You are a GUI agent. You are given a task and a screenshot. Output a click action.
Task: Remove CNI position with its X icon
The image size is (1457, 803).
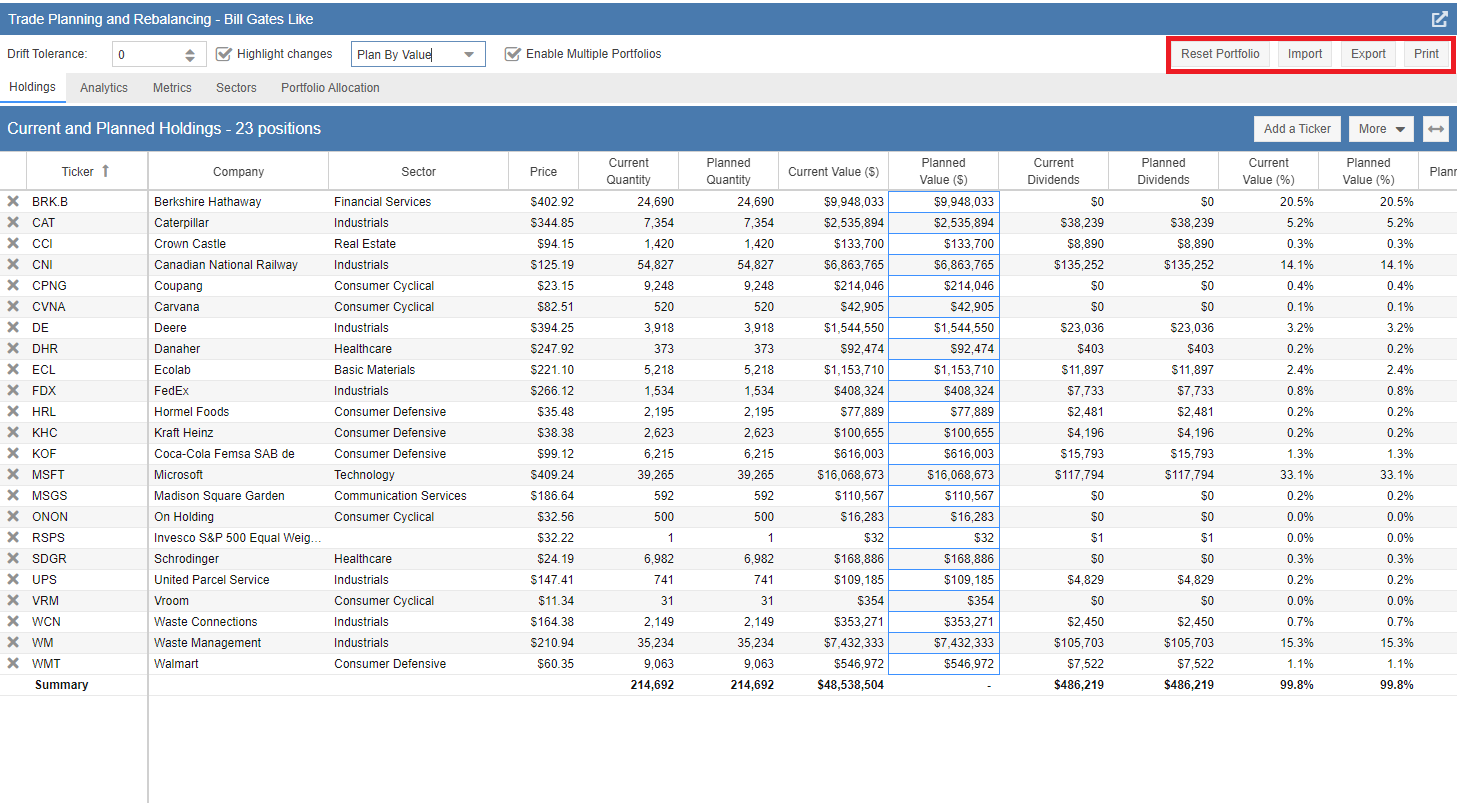click(x=13, y=264)
